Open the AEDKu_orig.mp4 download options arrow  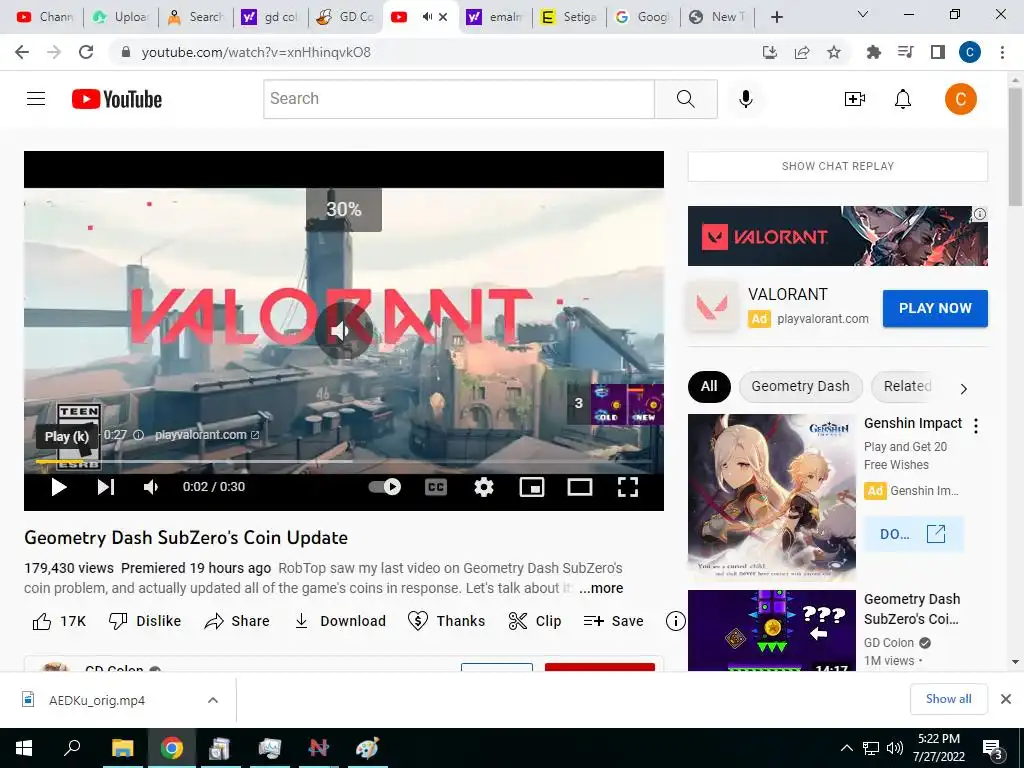point(213,700)
